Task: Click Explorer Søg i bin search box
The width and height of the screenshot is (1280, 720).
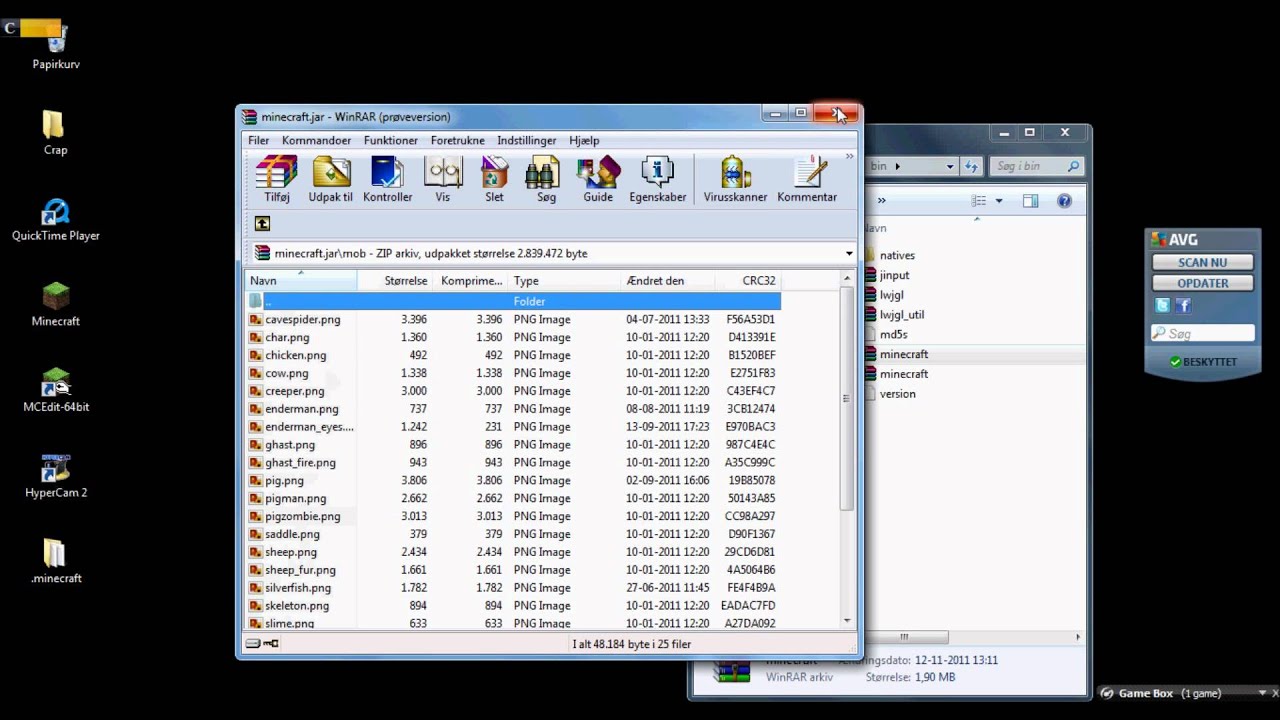Action: pos(1036,166)
